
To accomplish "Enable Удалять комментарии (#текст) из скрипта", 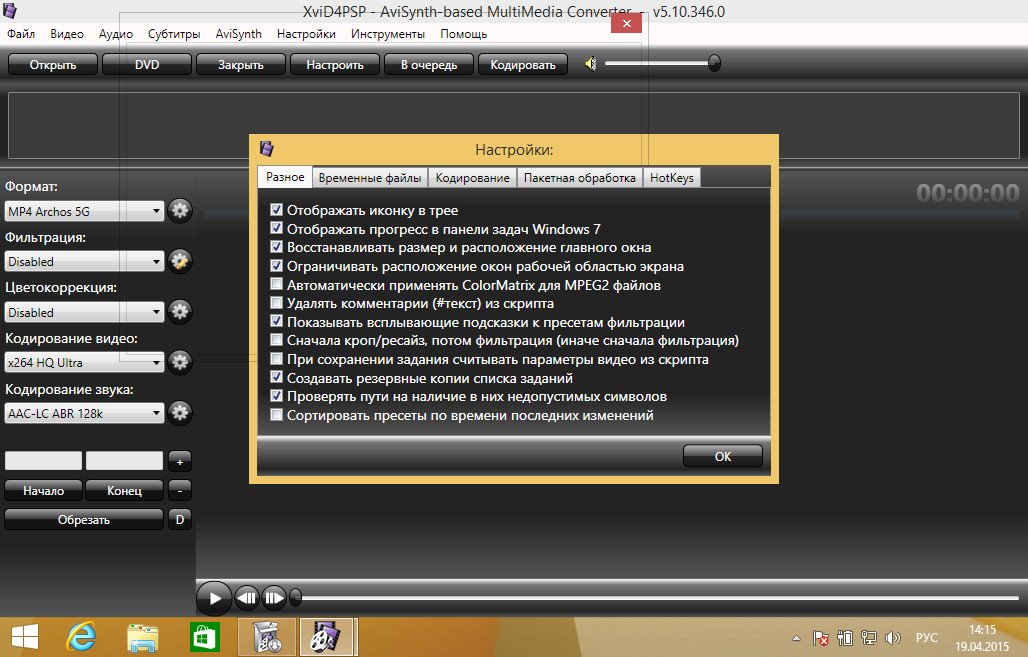I will 277,303.
